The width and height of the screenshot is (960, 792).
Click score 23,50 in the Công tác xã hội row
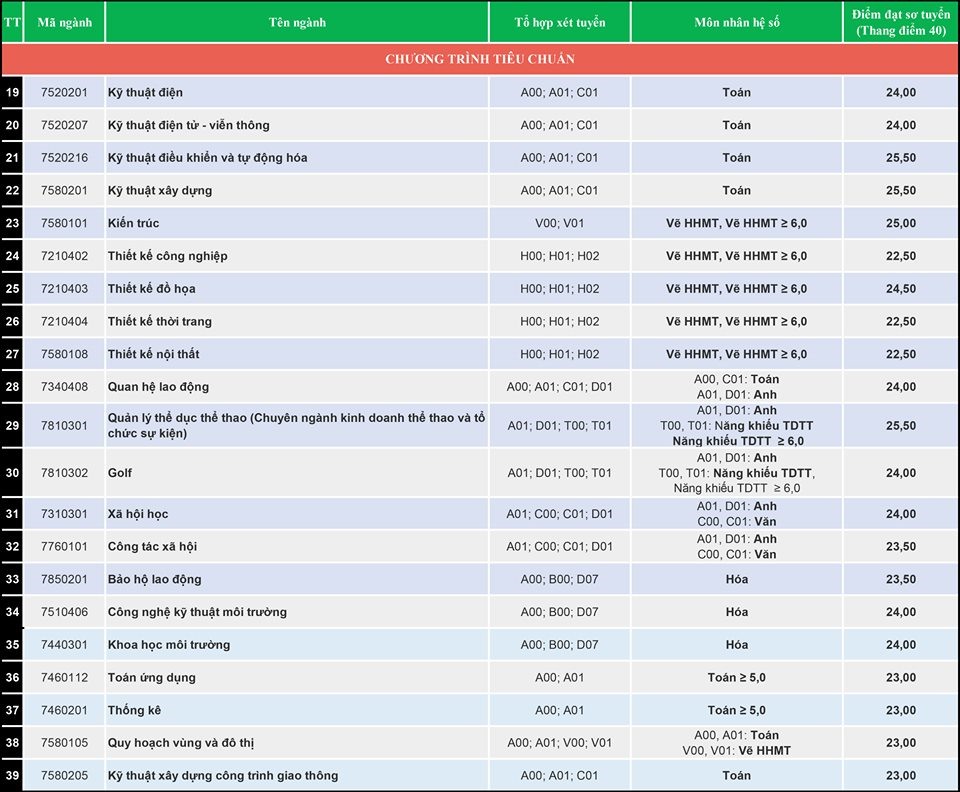point(901,547)
